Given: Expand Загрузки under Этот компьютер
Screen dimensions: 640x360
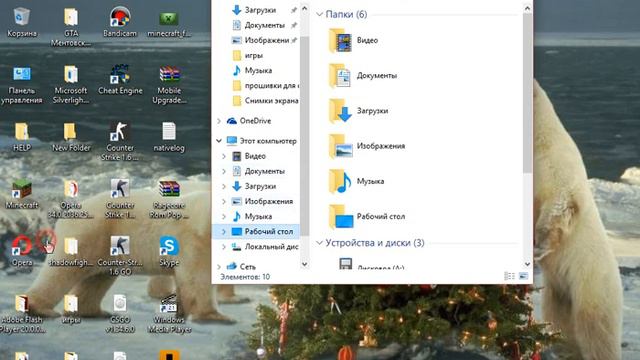Looking at the screenshot, I should tap(224, 187).
